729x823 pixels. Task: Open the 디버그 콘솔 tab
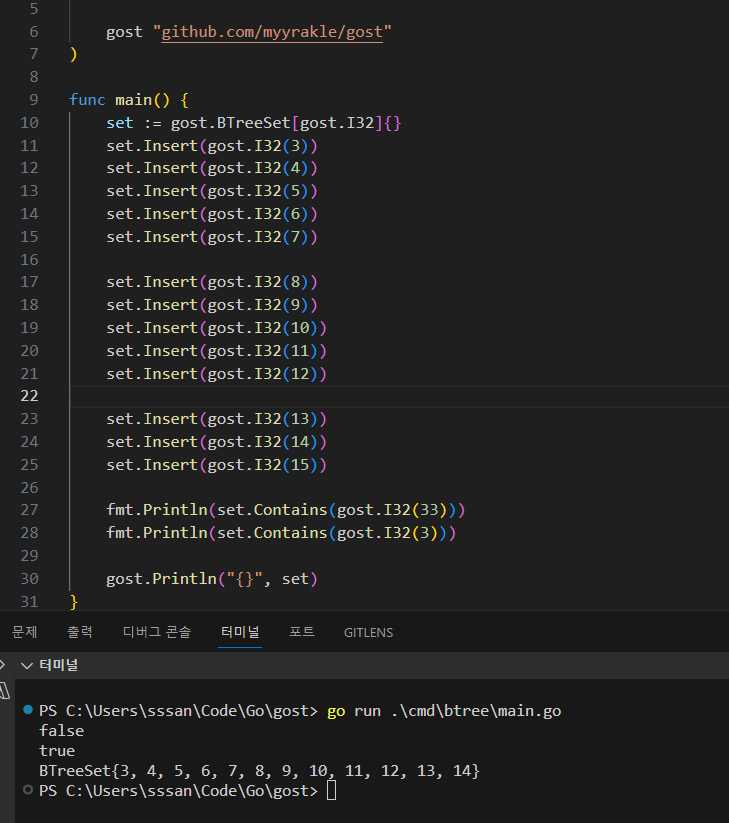pos(156,632)
